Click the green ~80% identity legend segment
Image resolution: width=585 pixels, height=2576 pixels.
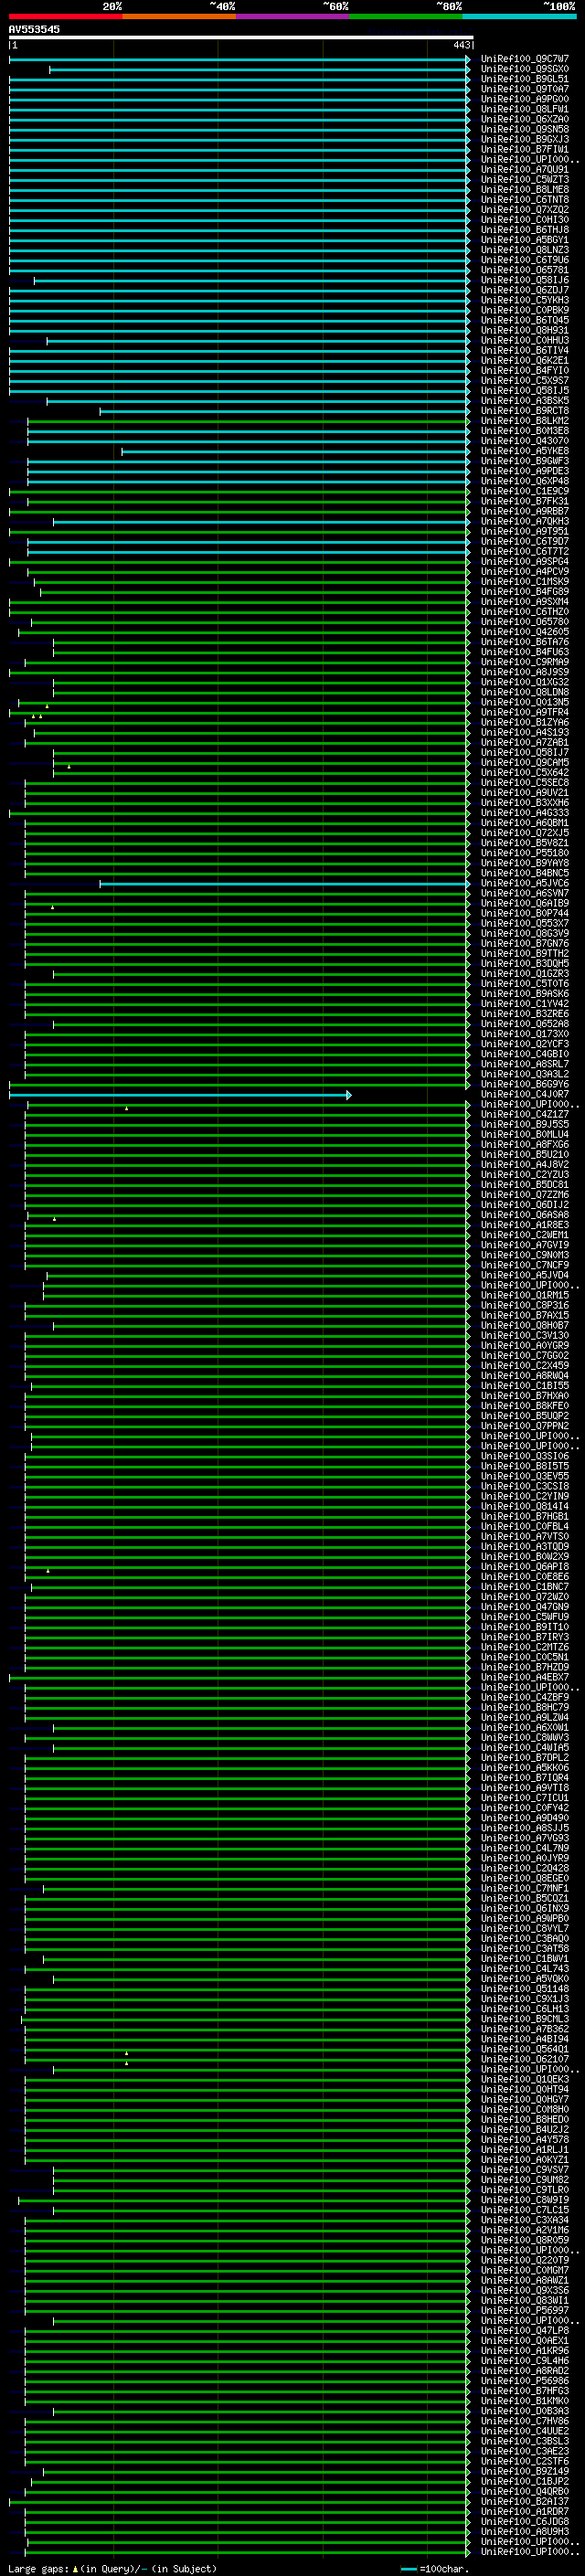pos(406,16)
